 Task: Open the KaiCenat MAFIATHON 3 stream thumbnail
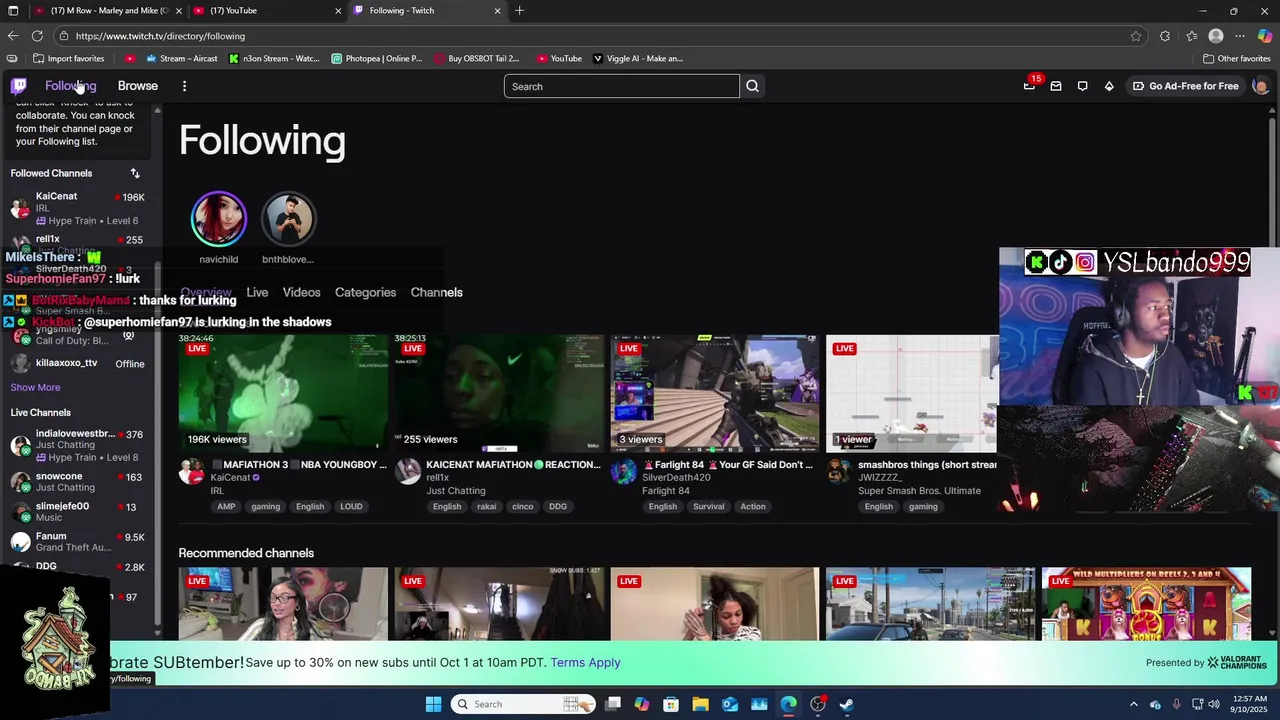(x=283, y=393)
